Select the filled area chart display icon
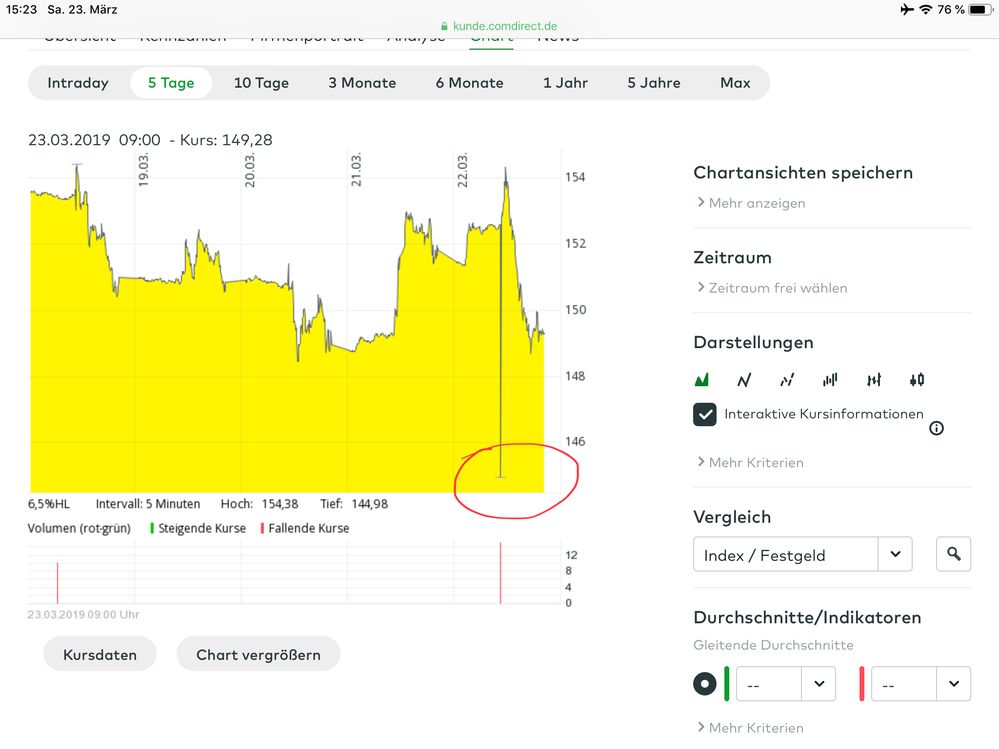 tap(702, 380)
